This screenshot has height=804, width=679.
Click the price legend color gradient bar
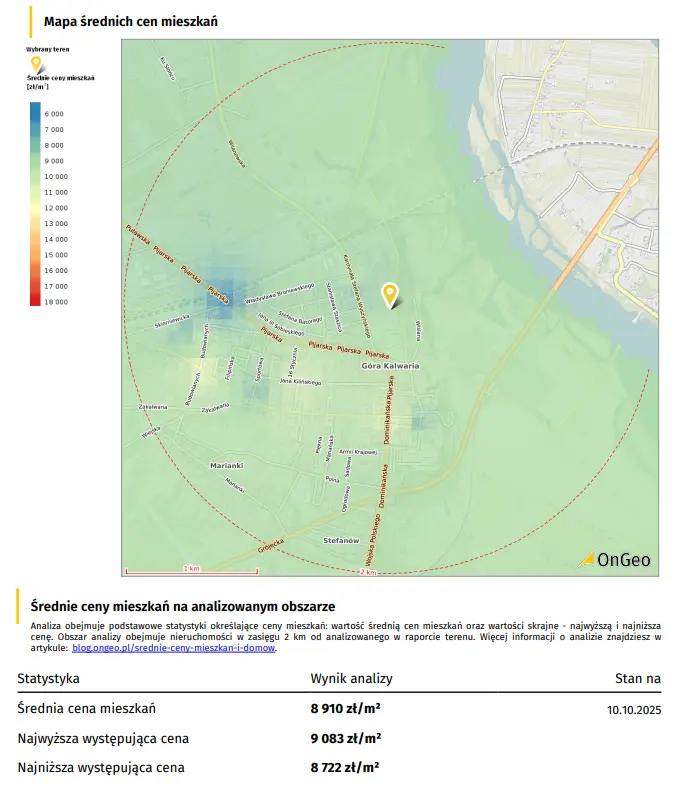tap(35, 204)
